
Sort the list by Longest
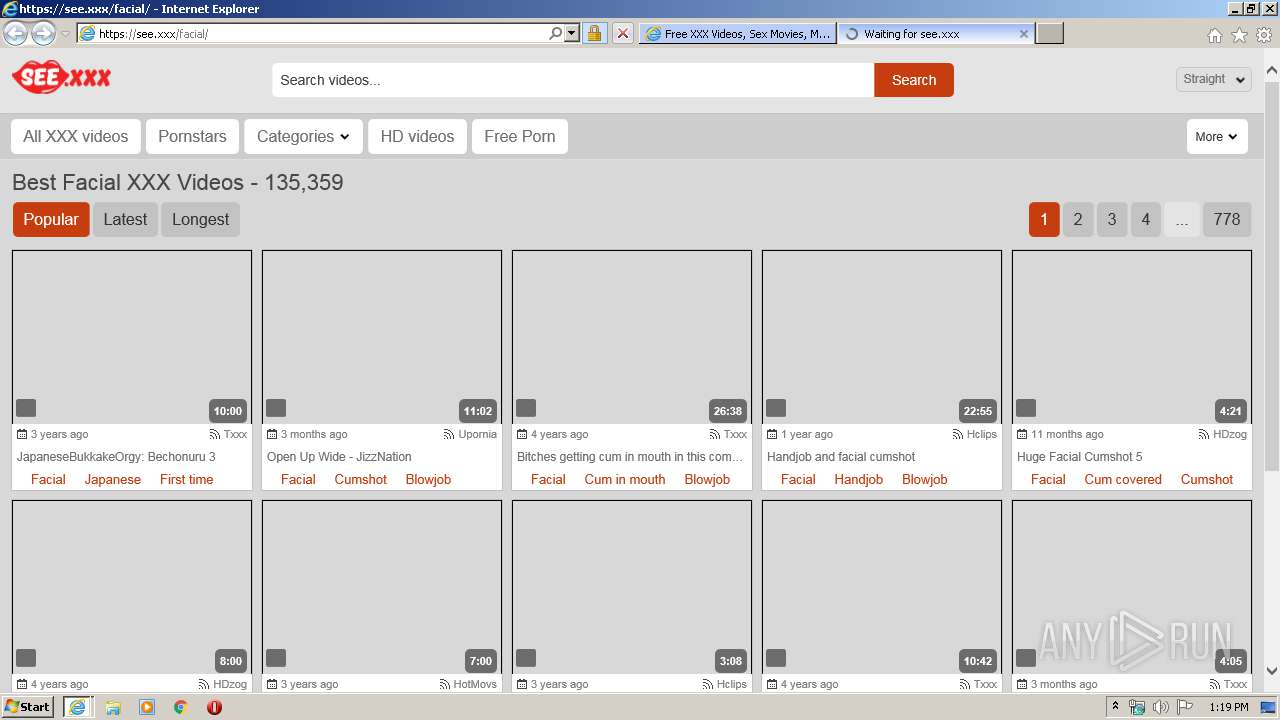pyautogui.click(x=200, y=219)
